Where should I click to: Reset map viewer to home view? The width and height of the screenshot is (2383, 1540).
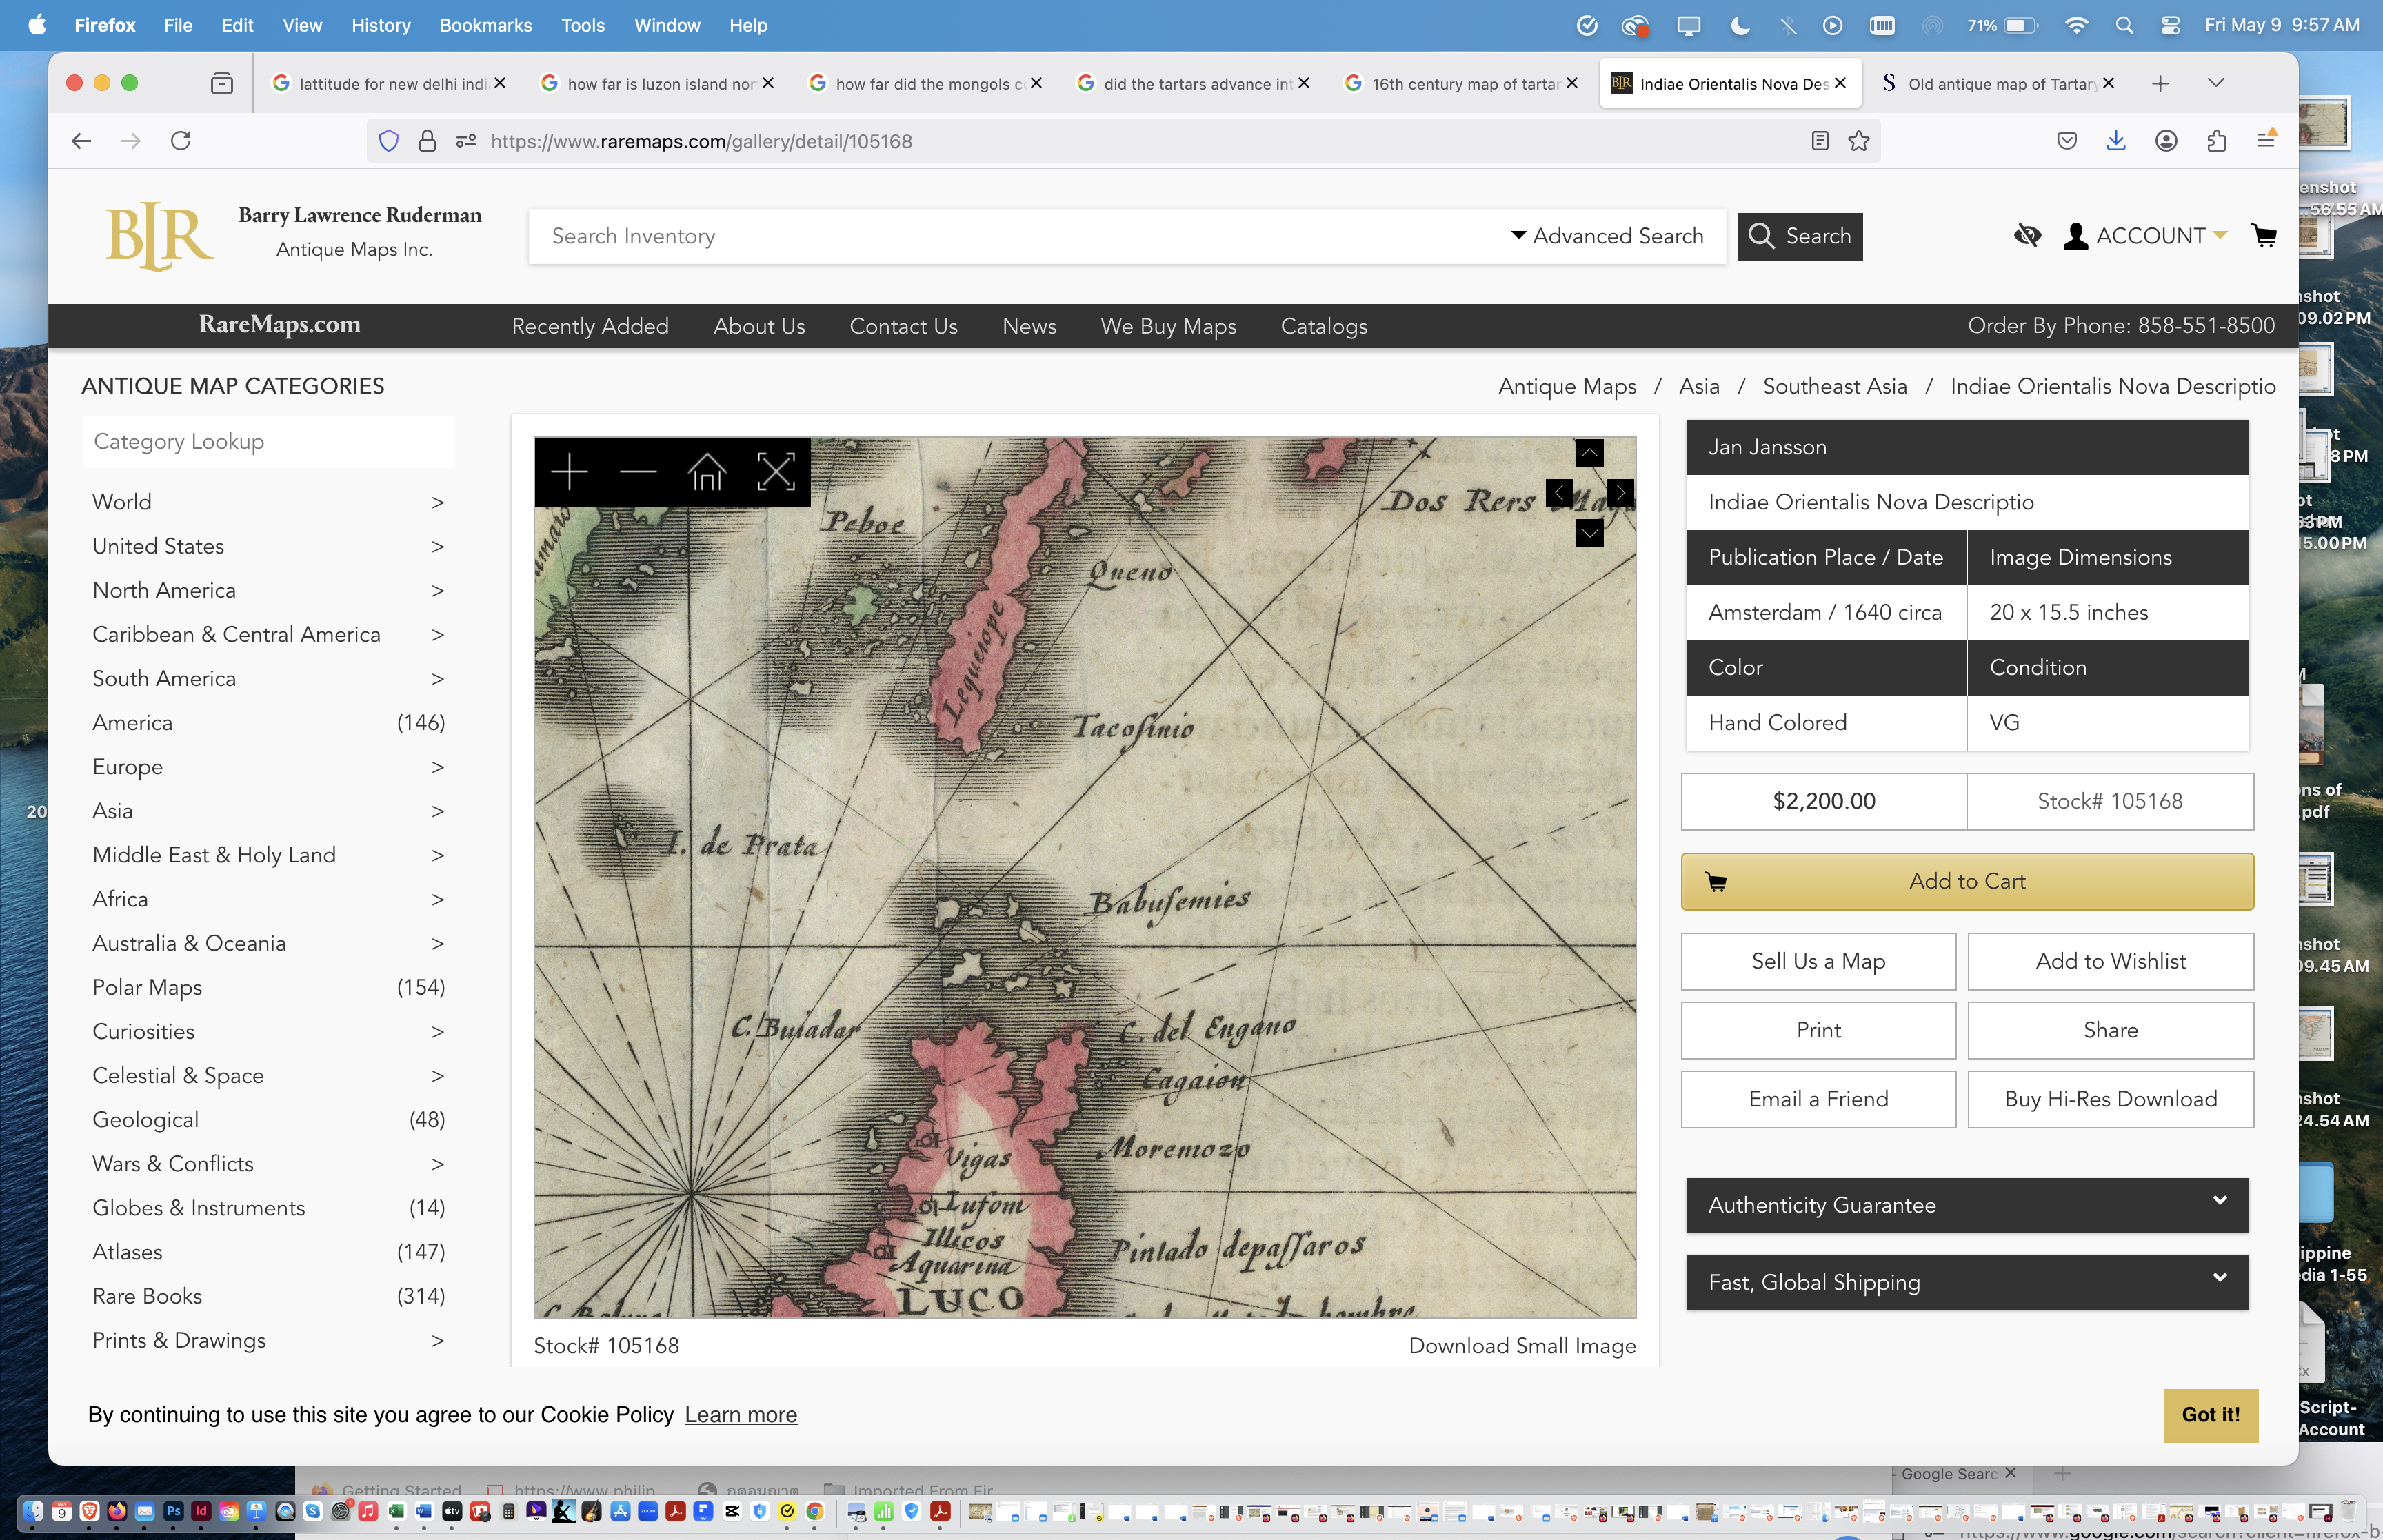707,472
